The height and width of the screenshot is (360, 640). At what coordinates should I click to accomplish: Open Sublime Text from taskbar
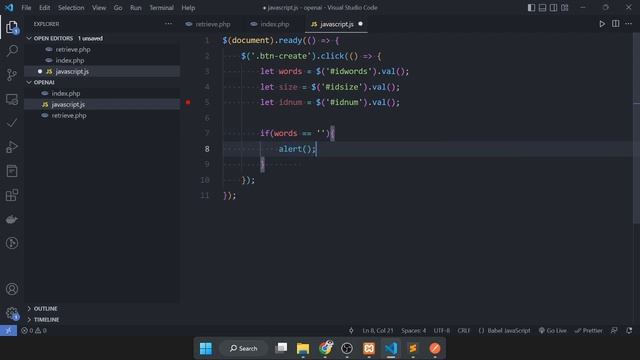tap(413, 349)
